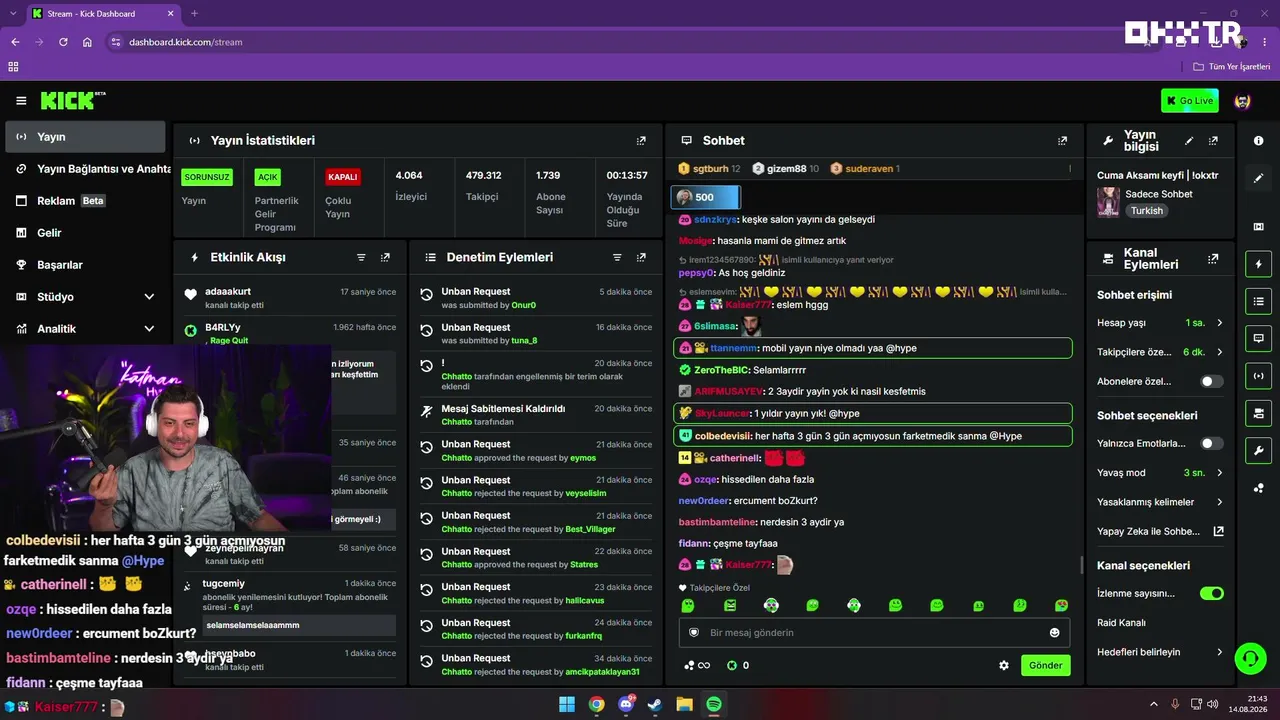Open the Hesap yaşı setting arrow
The image size is (1280, 720).
click(x=1220, y=323)
